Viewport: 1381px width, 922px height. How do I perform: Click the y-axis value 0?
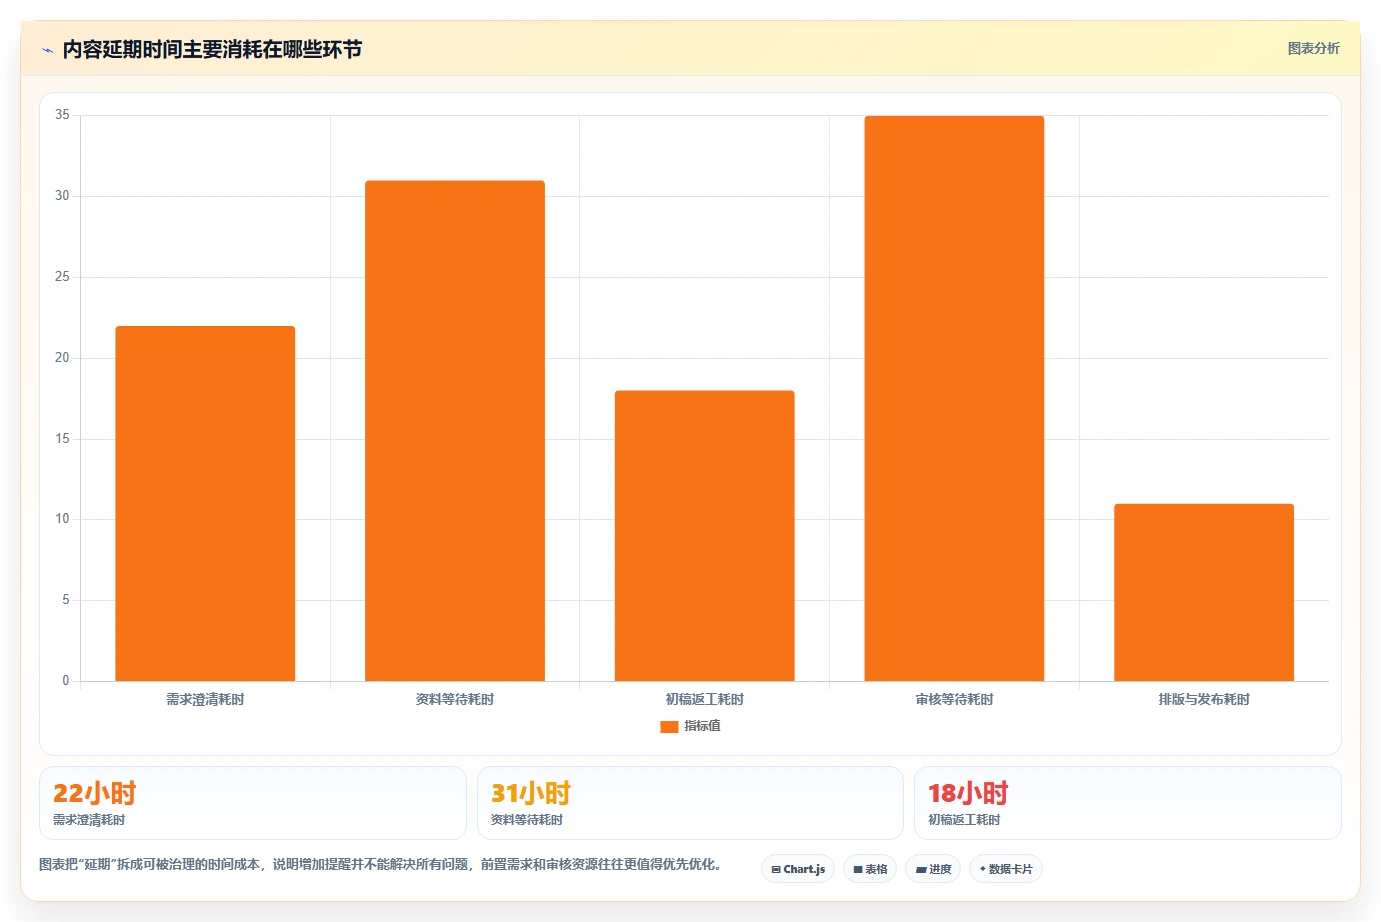[66, 681]
